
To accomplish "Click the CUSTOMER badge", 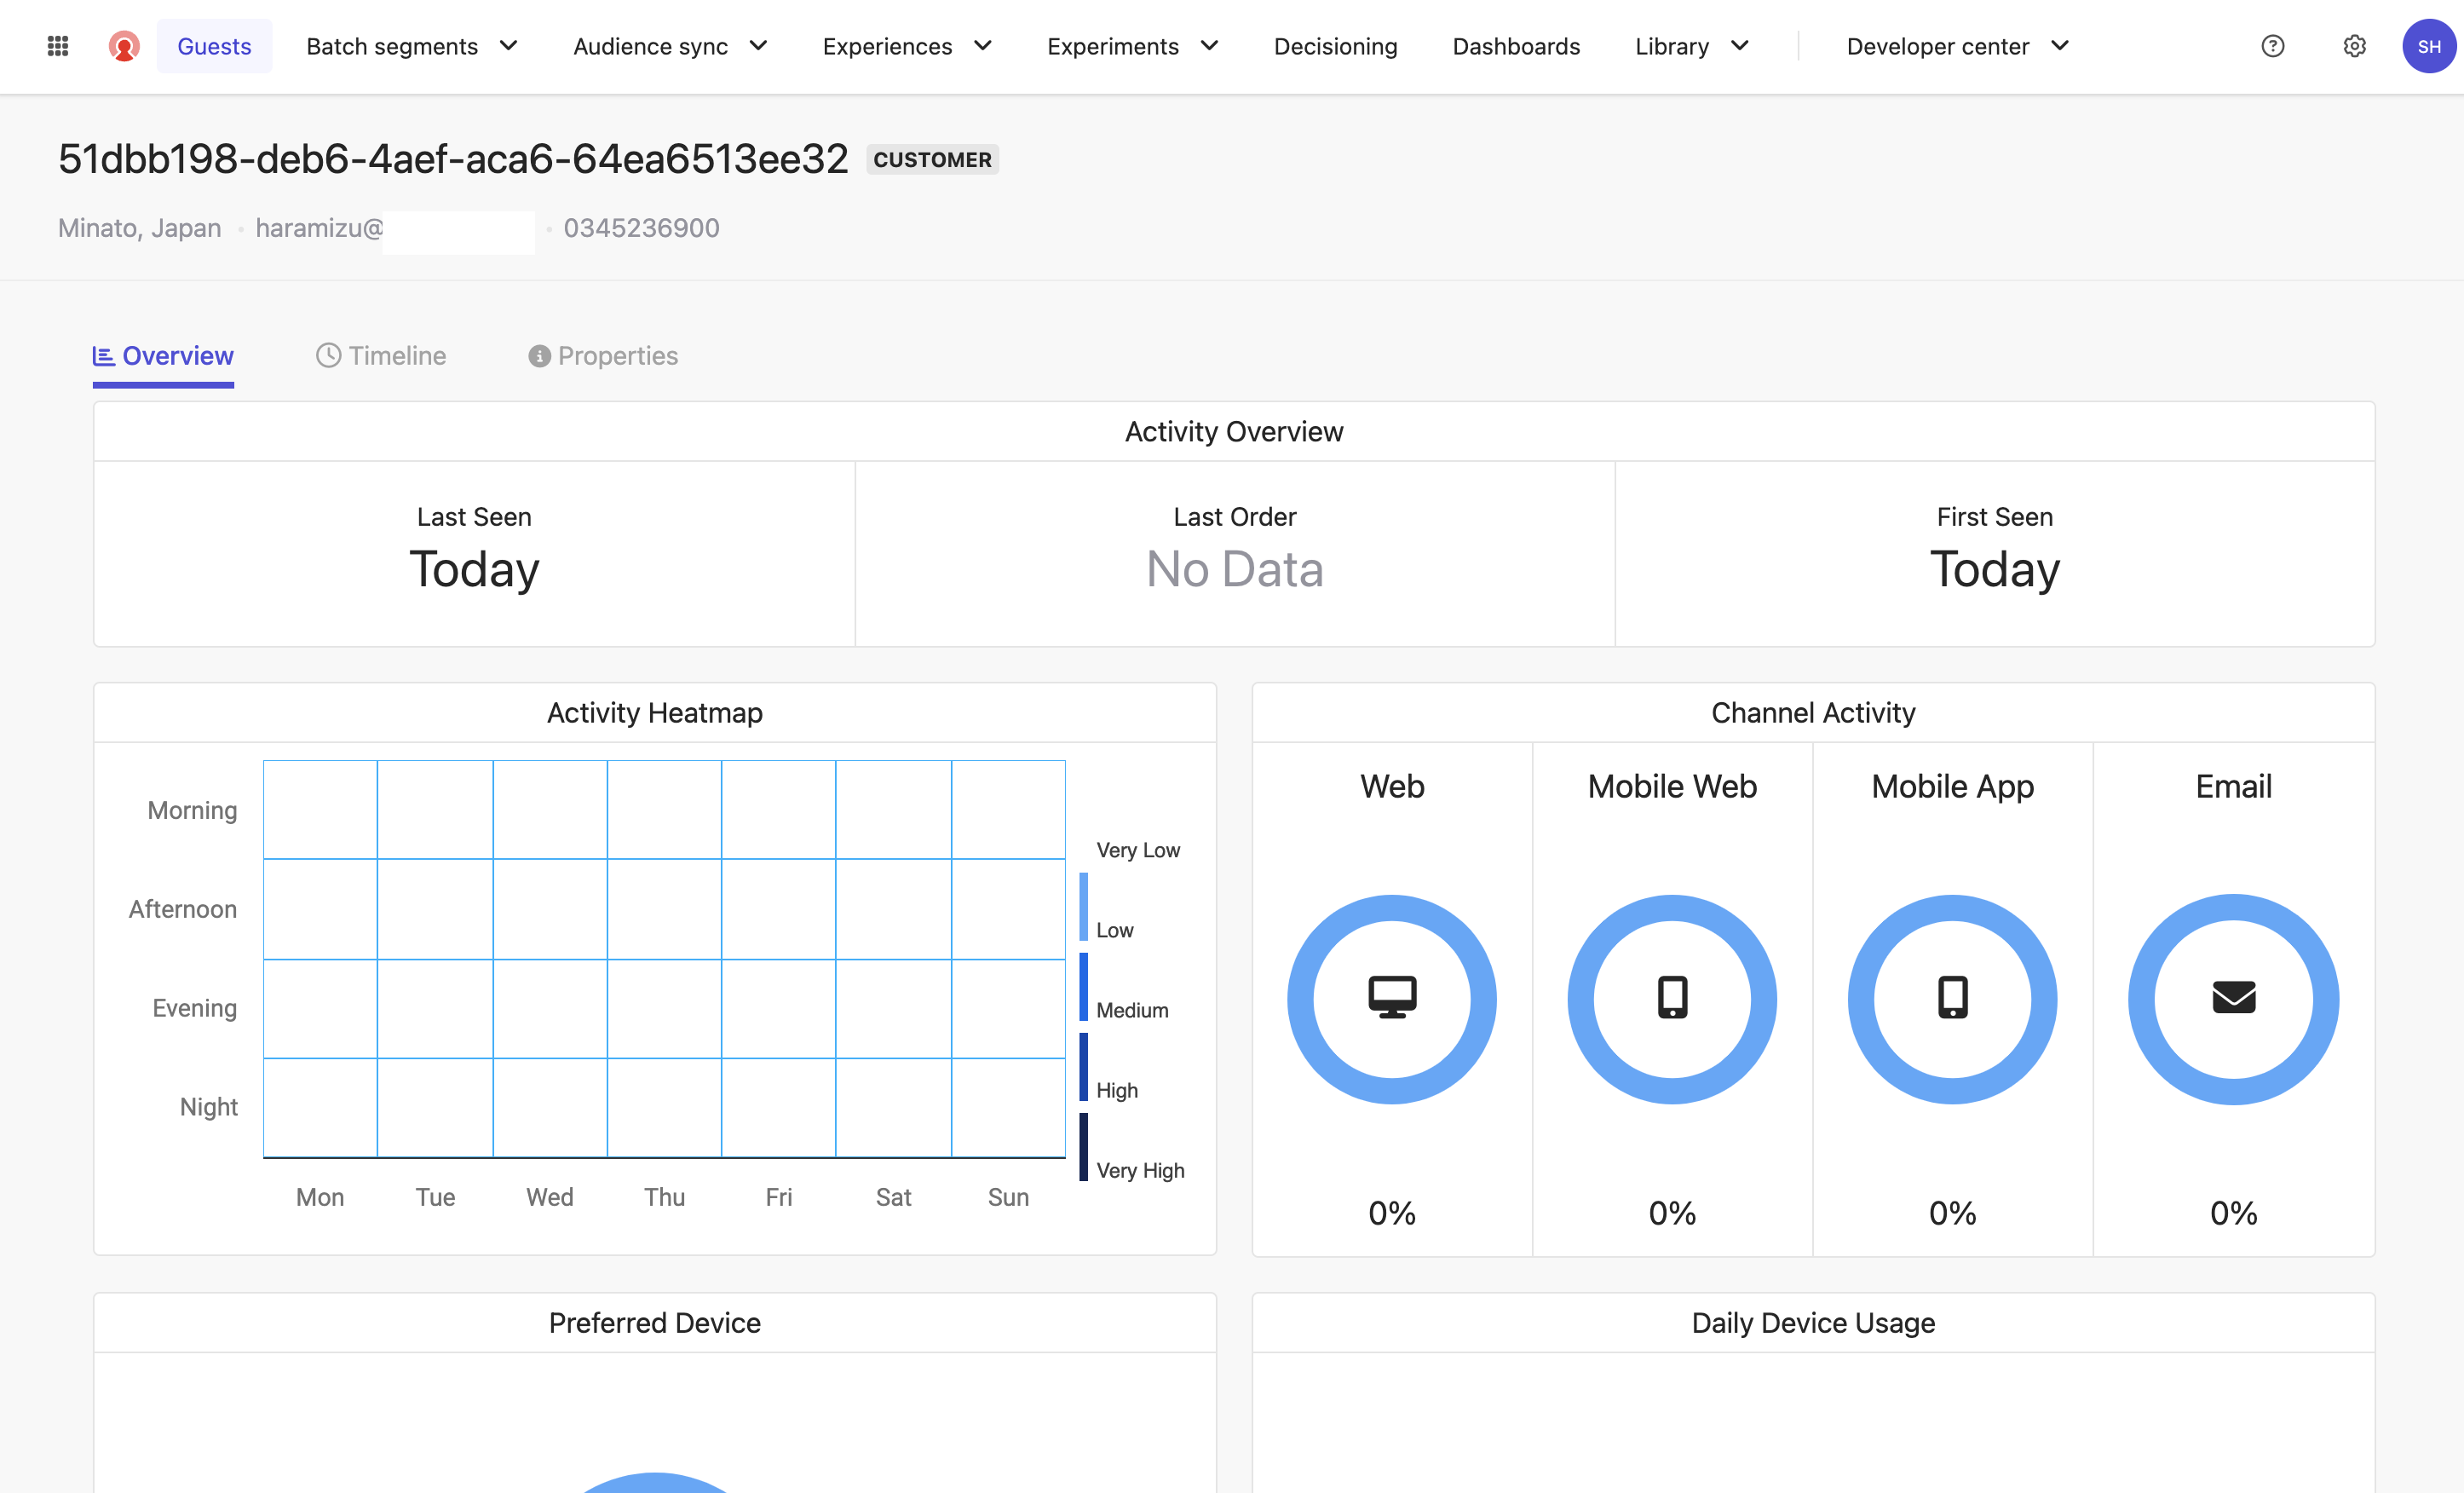I will [x=932, y=160].
